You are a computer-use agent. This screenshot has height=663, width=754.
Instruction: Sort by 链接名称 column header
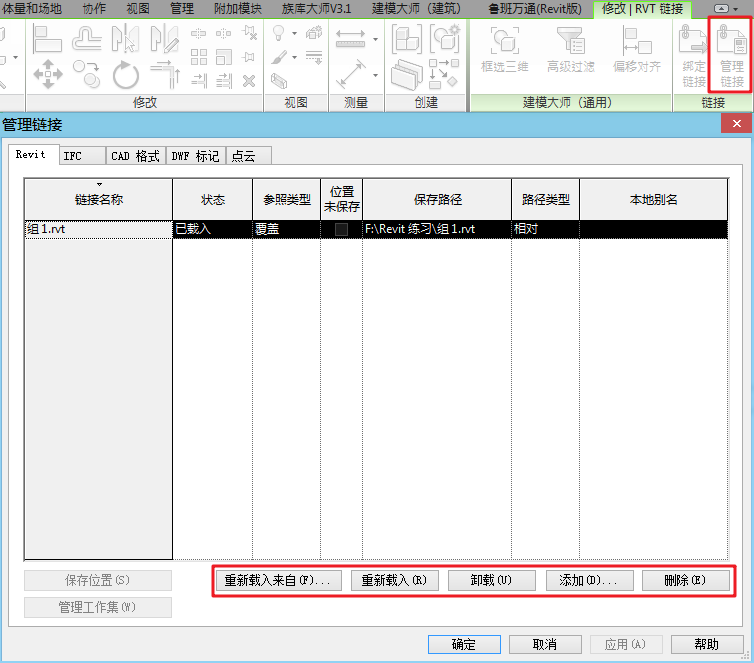[99, 199]
